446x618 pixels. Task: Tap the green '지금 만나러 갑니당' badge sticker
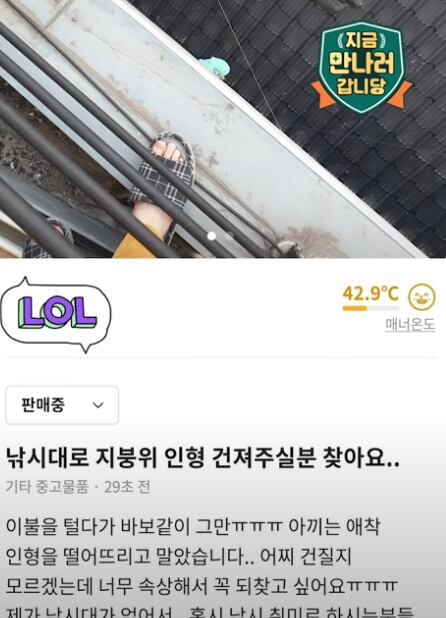(x=361, y=66)
